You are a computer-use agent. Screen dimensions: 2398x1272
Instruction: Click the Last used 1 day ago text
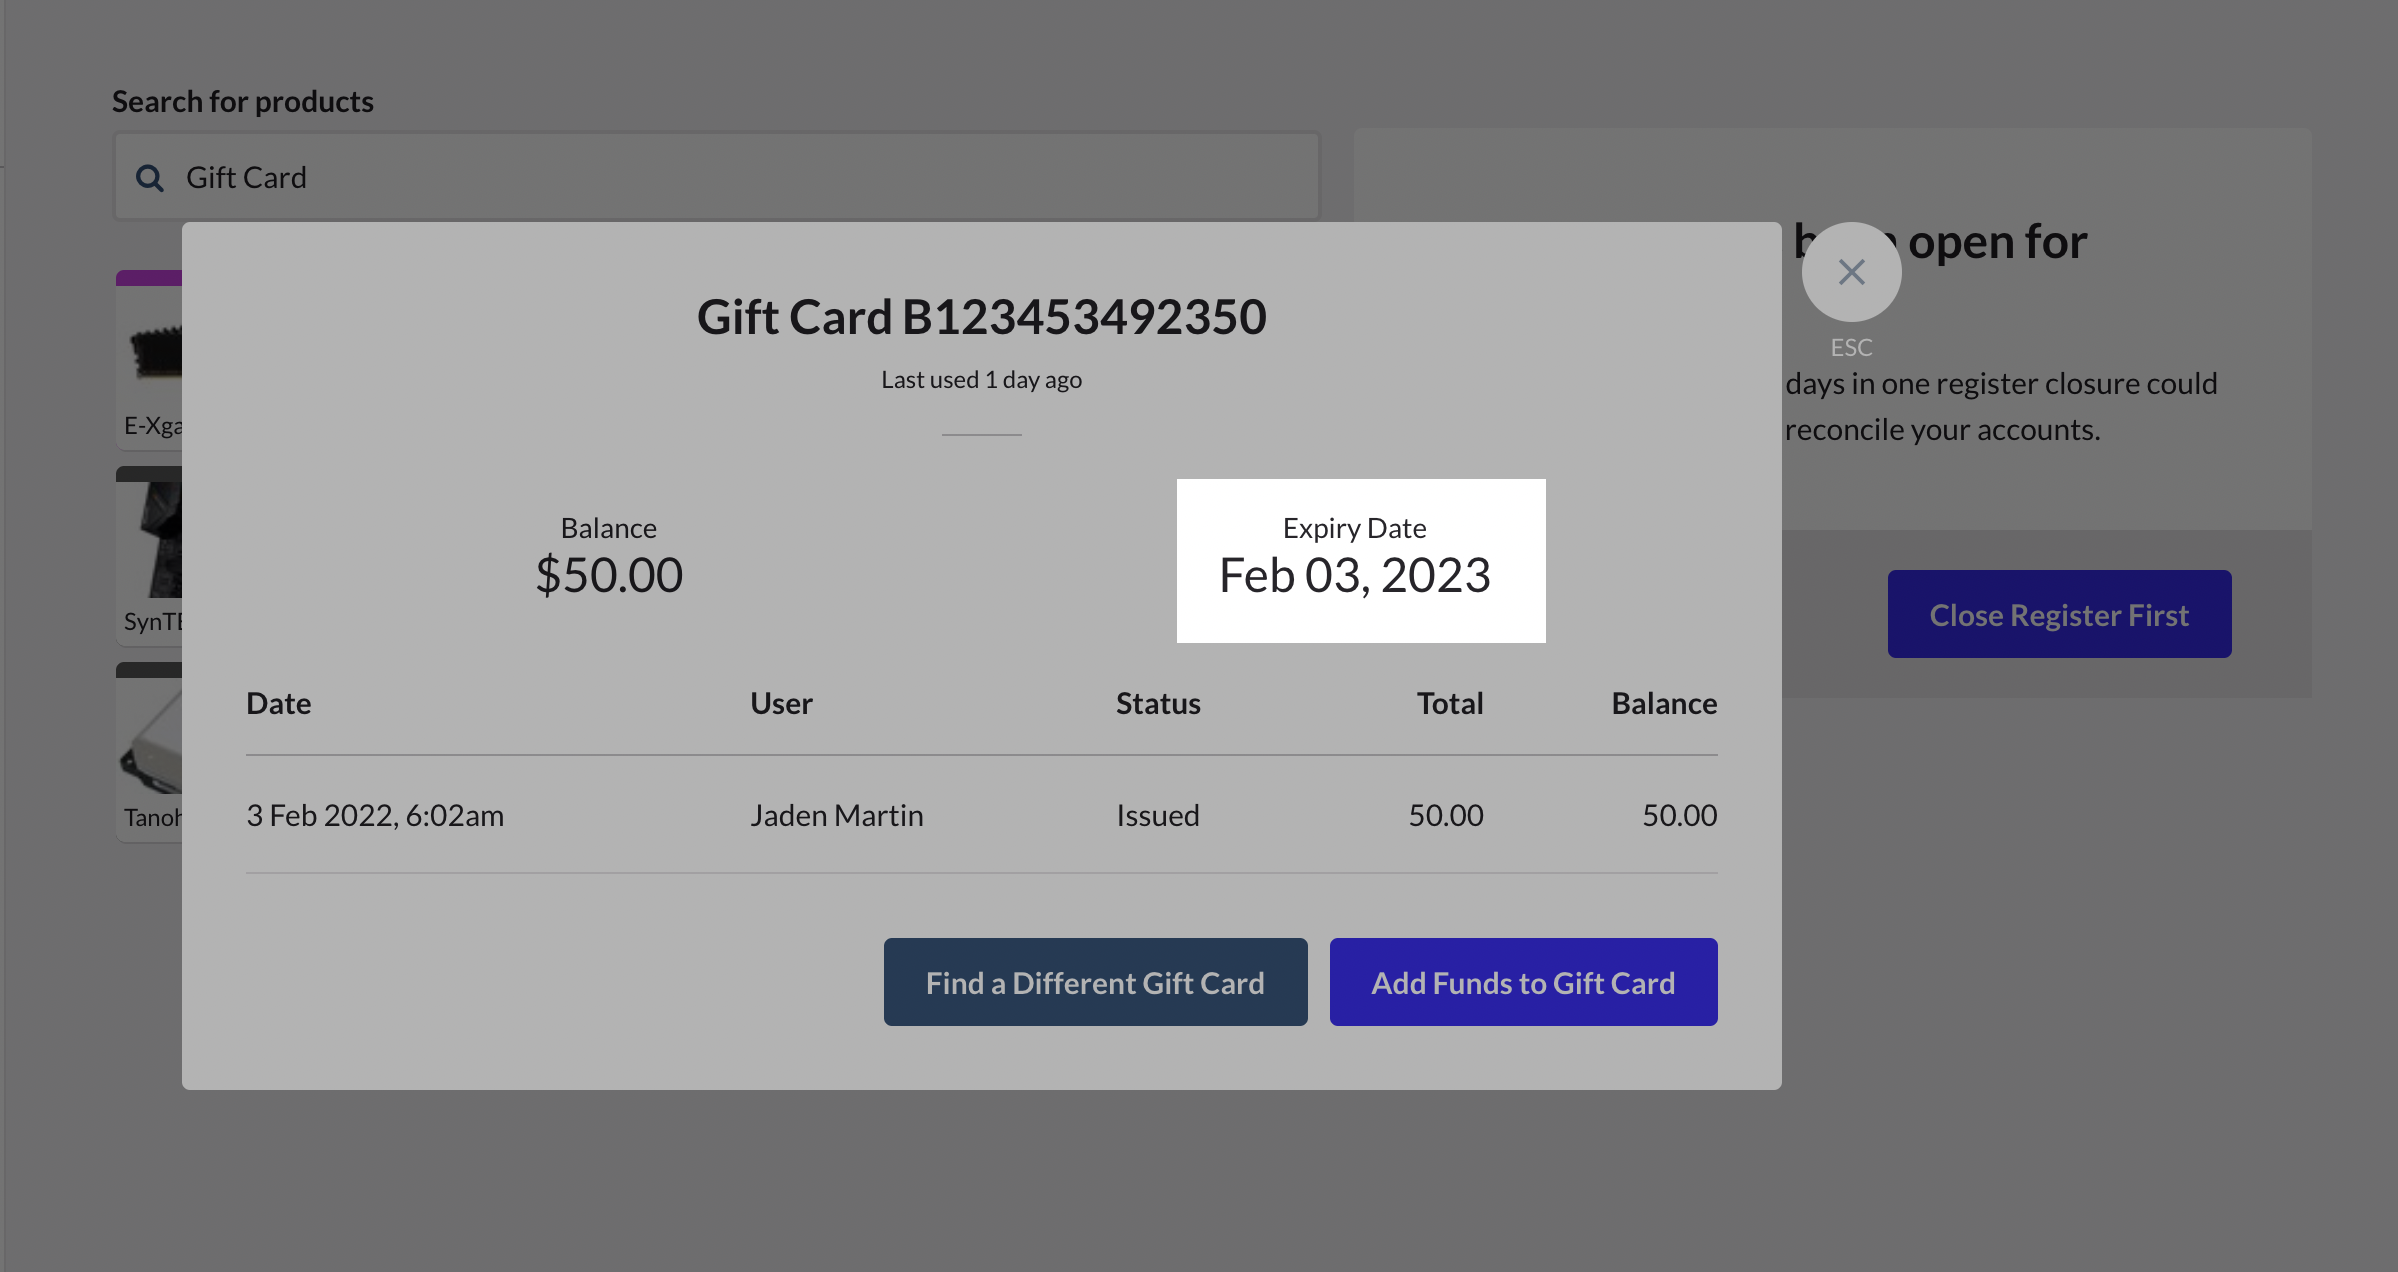coord(981,380)
